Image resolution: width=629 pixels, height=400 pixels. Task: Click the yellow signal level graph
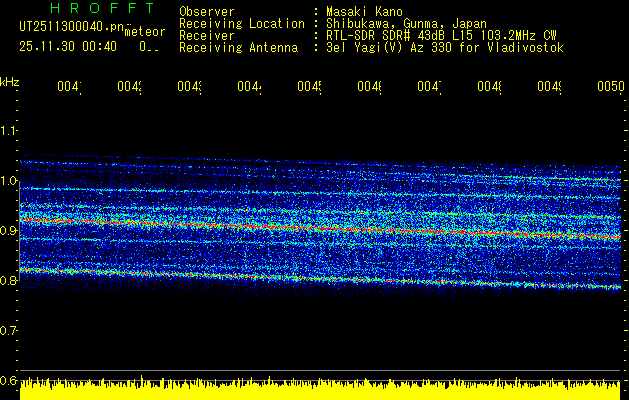320,388
